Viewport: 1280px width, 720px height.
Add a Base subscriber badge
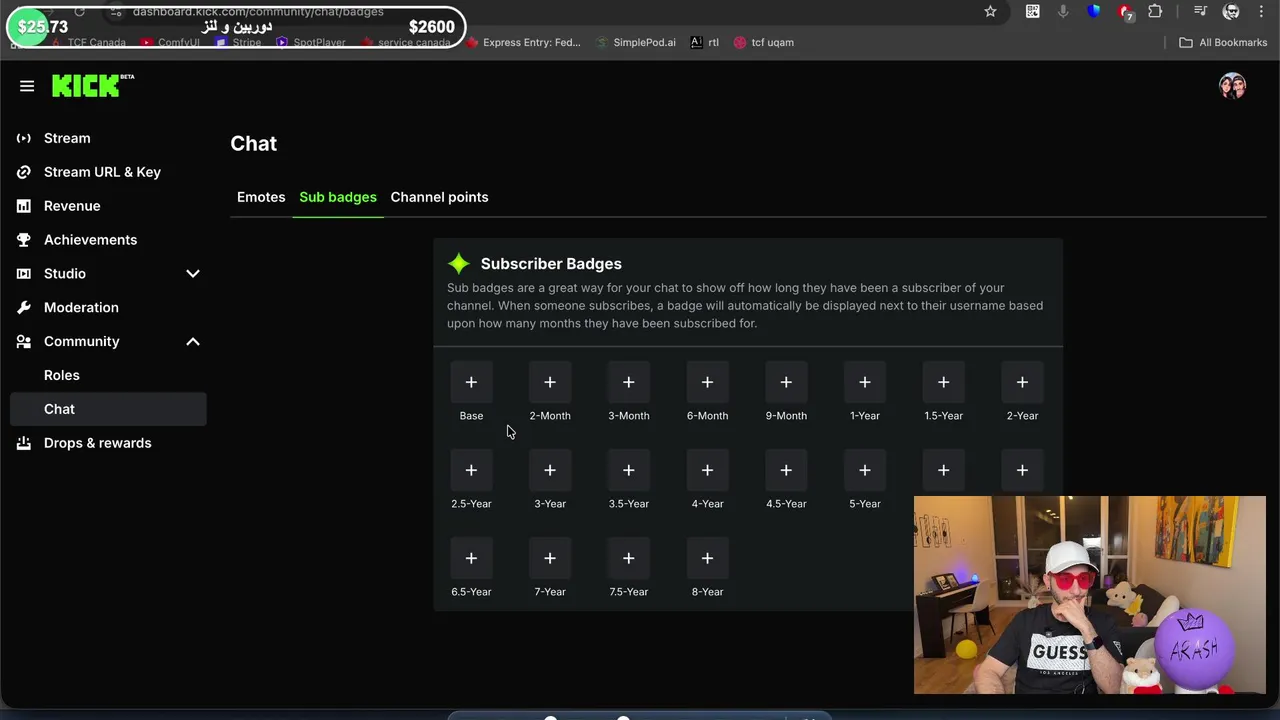[471, 382]
